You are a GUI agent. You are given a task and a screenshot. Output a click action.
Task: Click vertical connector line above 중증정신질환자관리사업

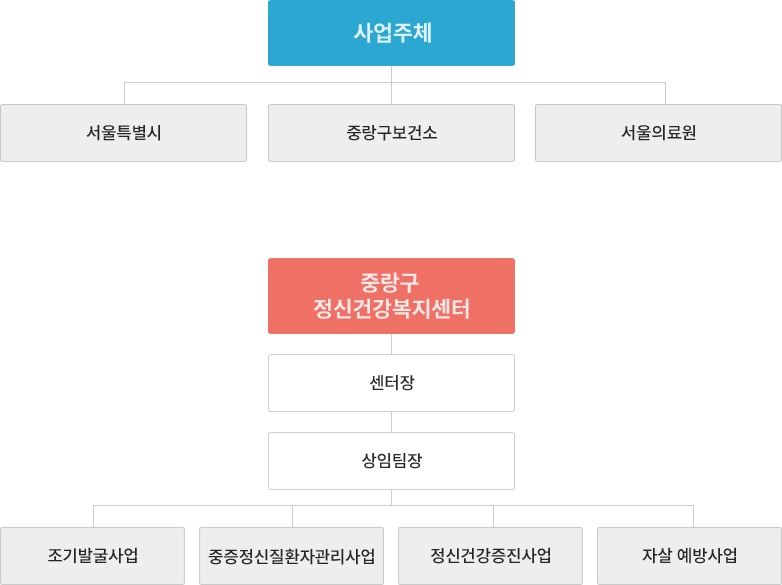coord(292,516)
